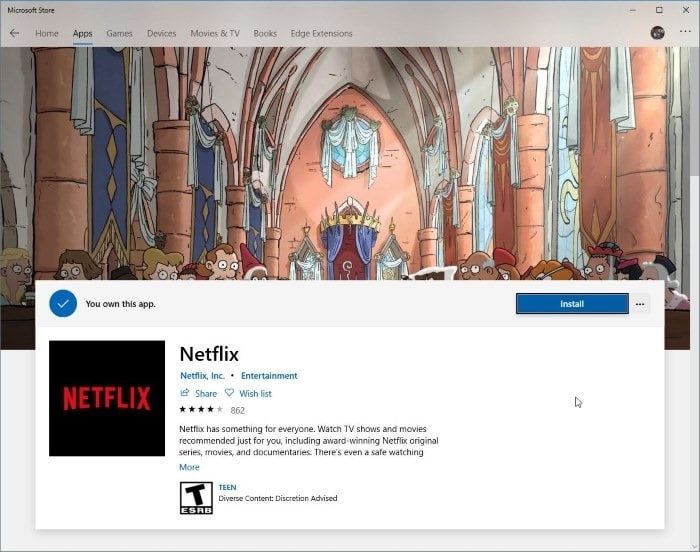Screen dimensions: 700x552
Task: Click 'Diverse Content: Discretion Advised' text
Action: pos(278,498)
